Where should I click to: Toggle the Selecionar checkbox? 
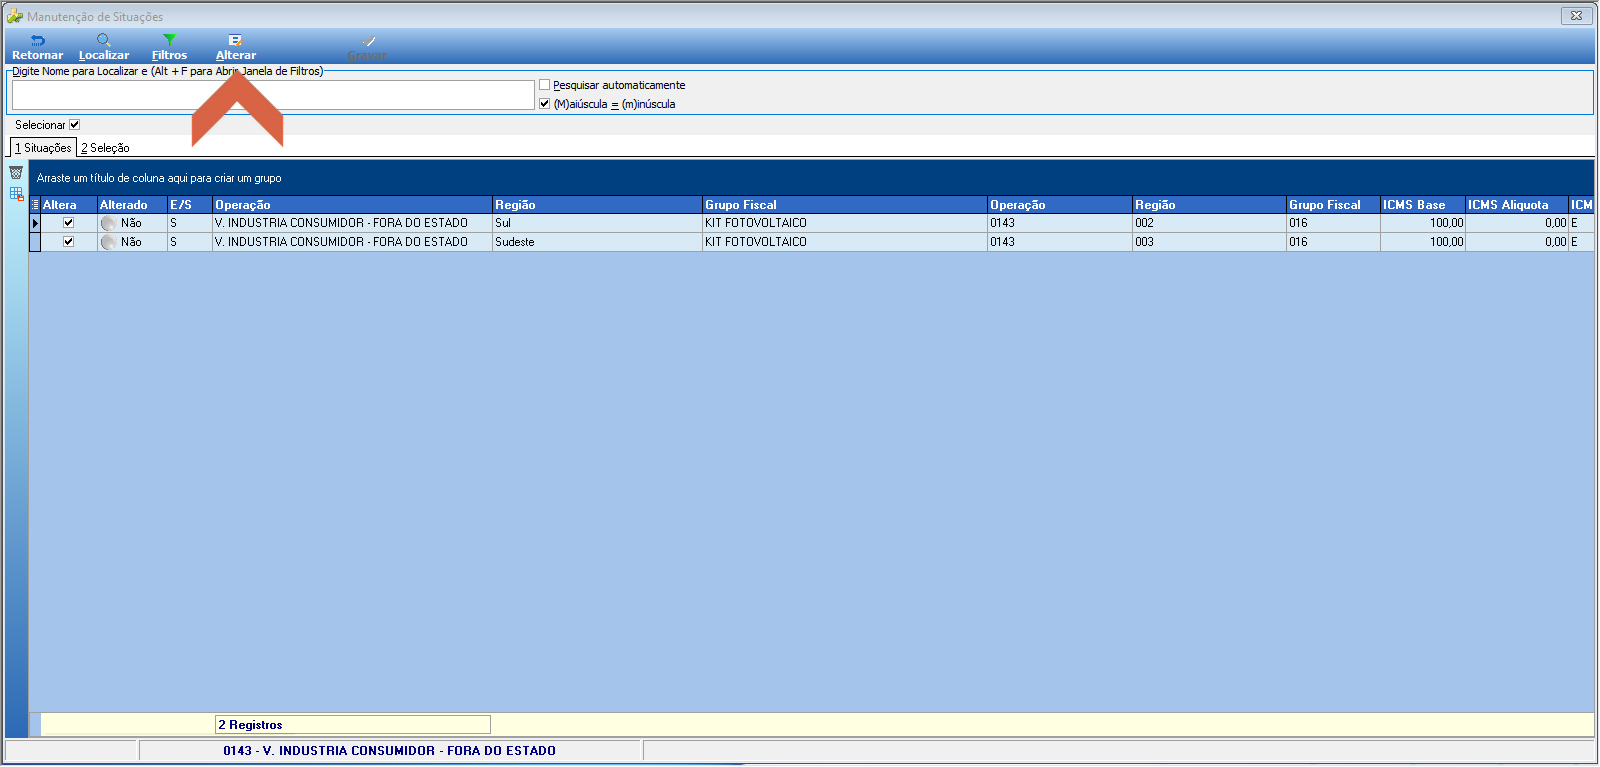coord(74,125)
